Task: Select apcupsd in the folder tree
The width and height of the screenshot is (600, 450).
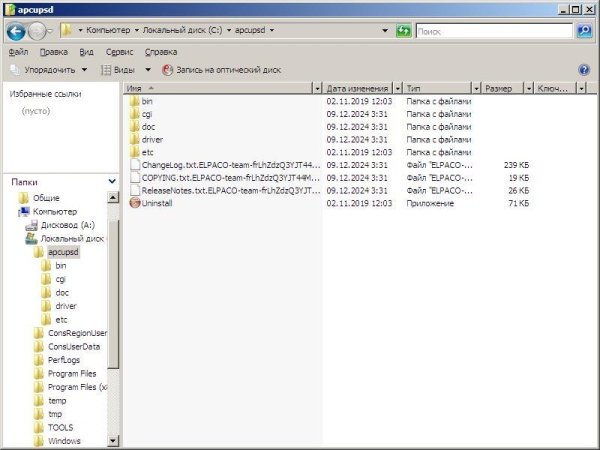Action: [63, 252]
